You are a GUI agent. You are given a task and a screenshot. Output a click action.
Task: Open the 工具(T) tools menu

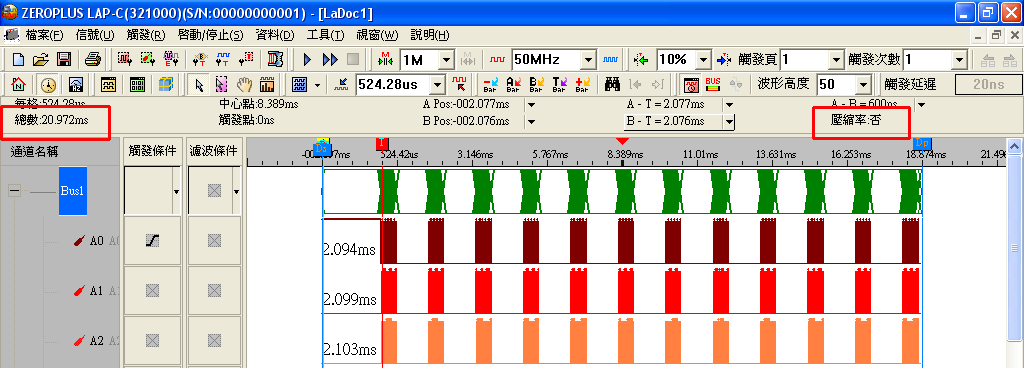(x=325, y=35)
